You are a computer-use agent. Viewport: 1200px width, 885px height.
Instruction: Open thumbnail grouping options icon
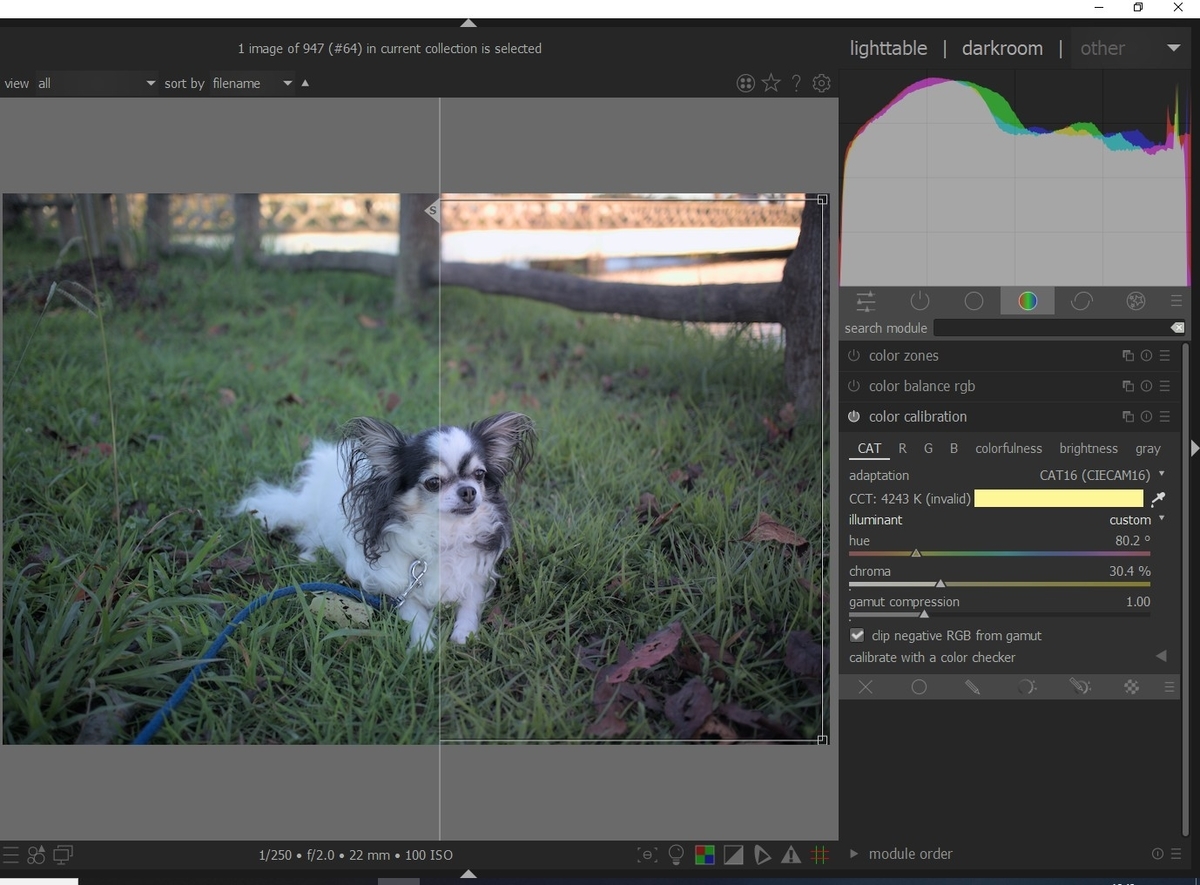(745, 83)
